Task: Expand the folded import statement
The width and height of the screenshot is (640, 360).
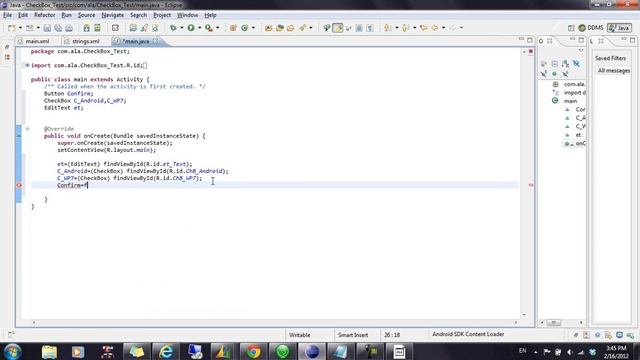Action: (x=27, y=65)
